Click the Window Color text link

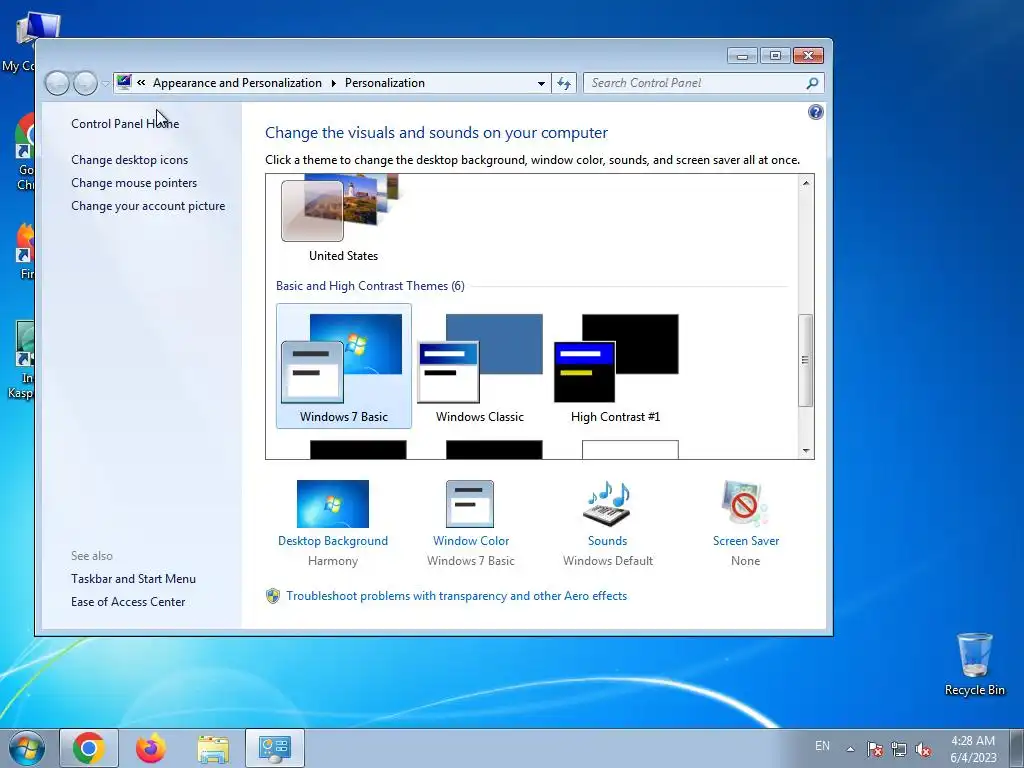471,541
